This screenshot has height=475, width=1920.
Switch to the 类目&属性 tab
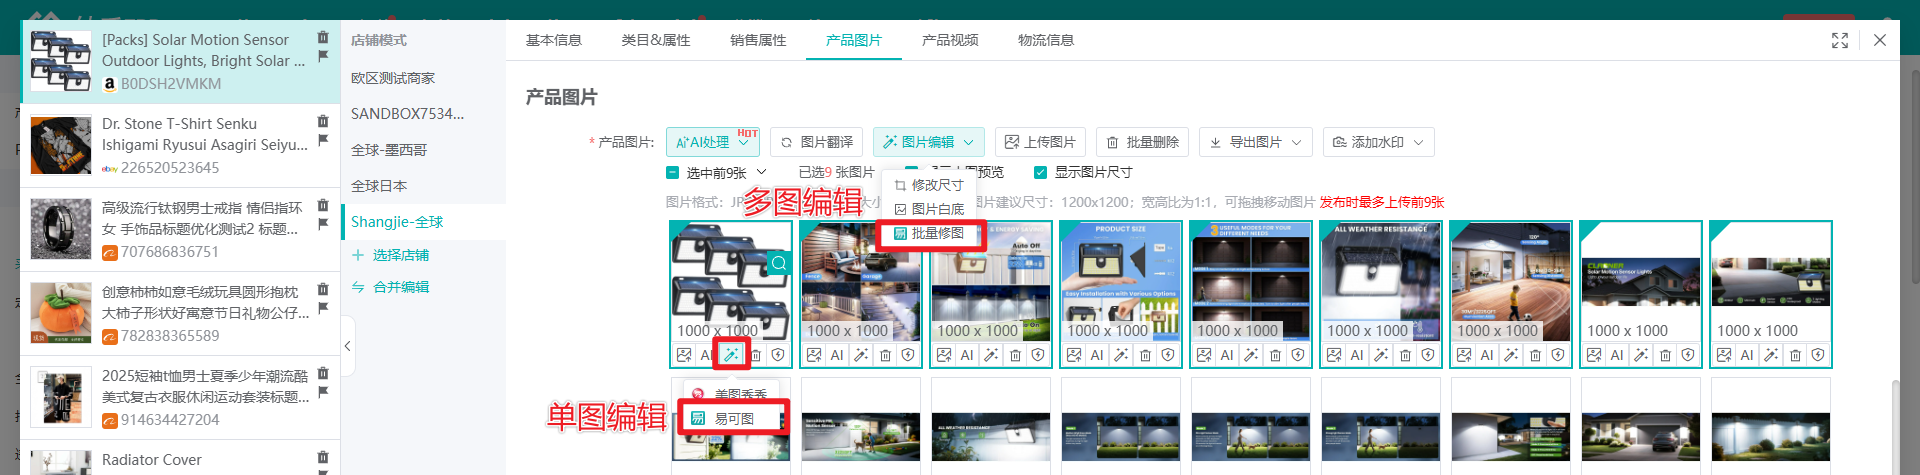point(656,40)
